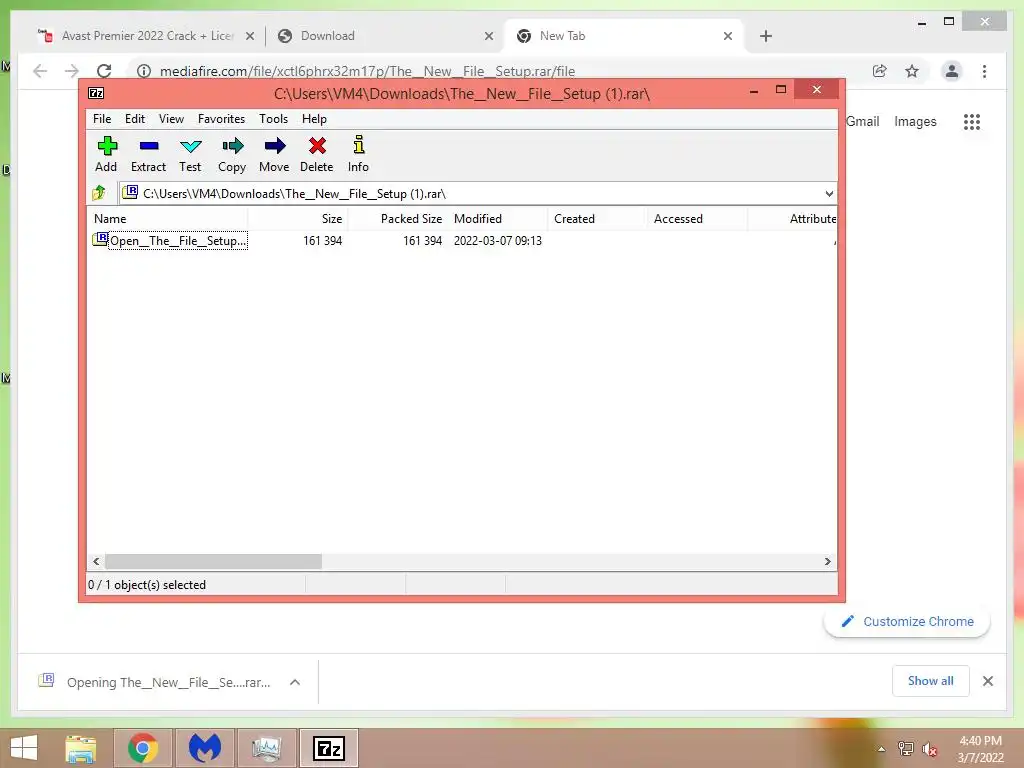
Task: Switch to Avast Premier 2022 Crack tab
Action: 145,36
